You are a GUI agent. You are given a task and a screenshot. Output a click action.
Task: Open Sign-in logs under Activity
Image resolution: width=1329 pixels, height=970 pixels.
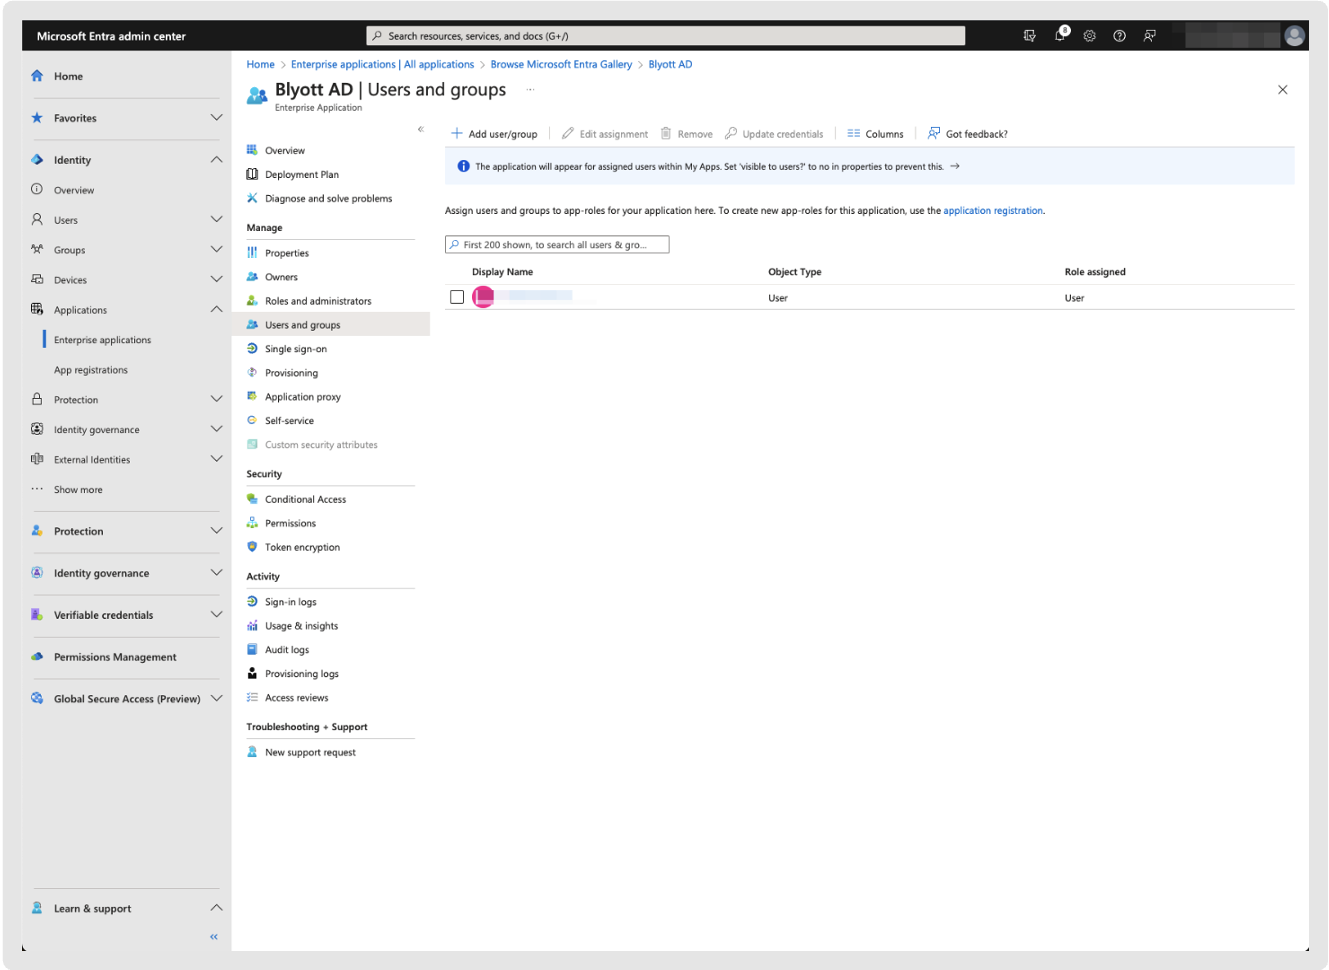coord(290,602)
